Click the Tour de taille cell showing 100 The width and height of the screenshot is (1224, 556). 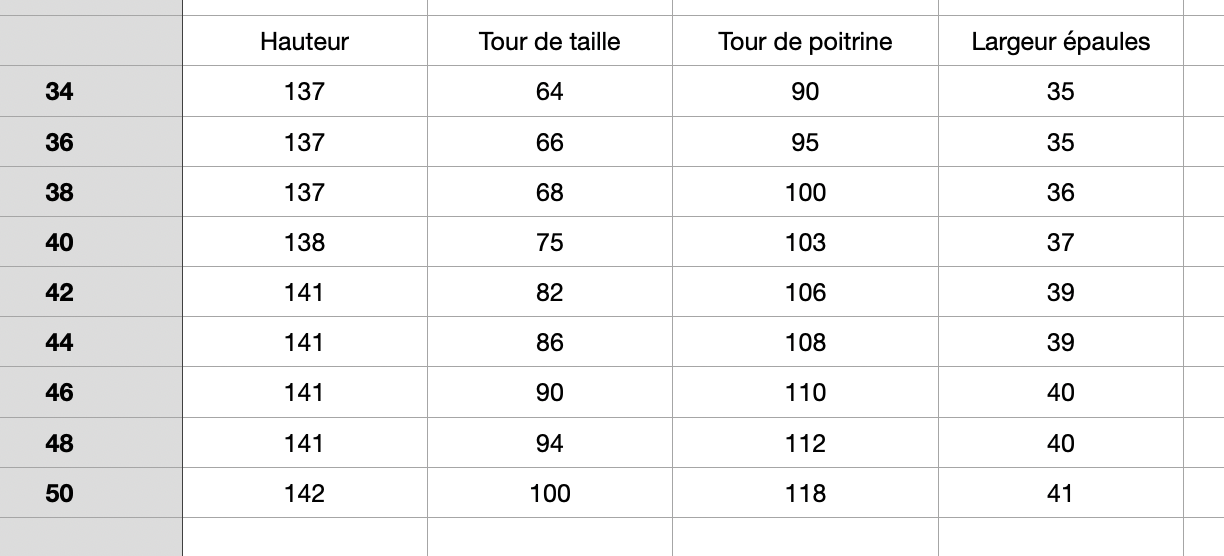click(x=550, y=493)
